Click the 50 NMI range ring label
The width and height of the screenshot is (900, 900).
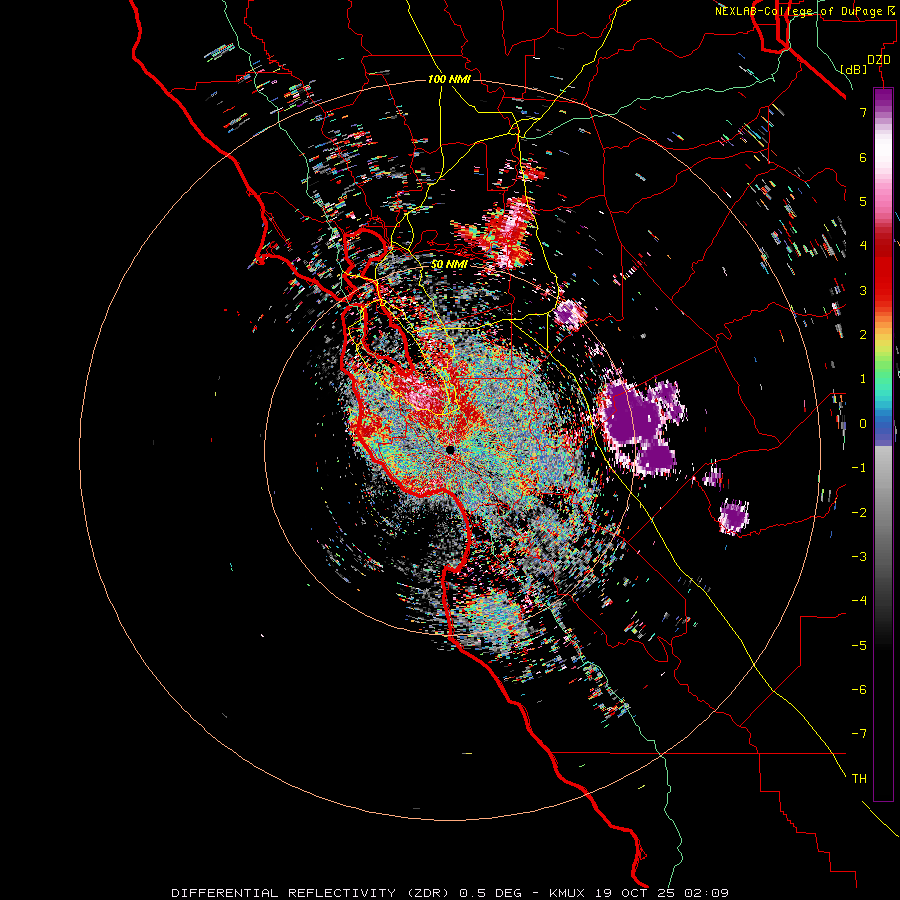coord(449,264)
